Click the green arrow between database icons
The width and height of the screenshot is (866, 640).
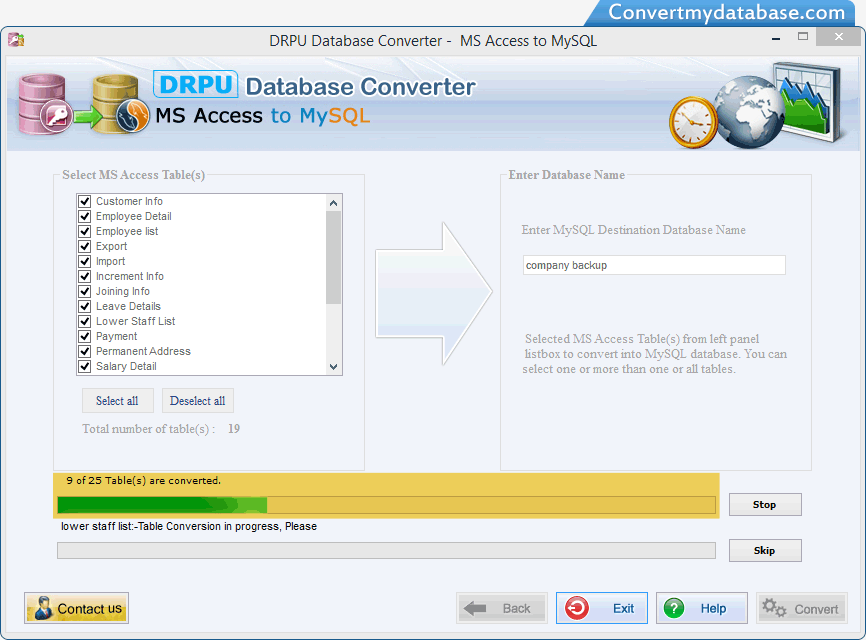click(x=88, y=117)
